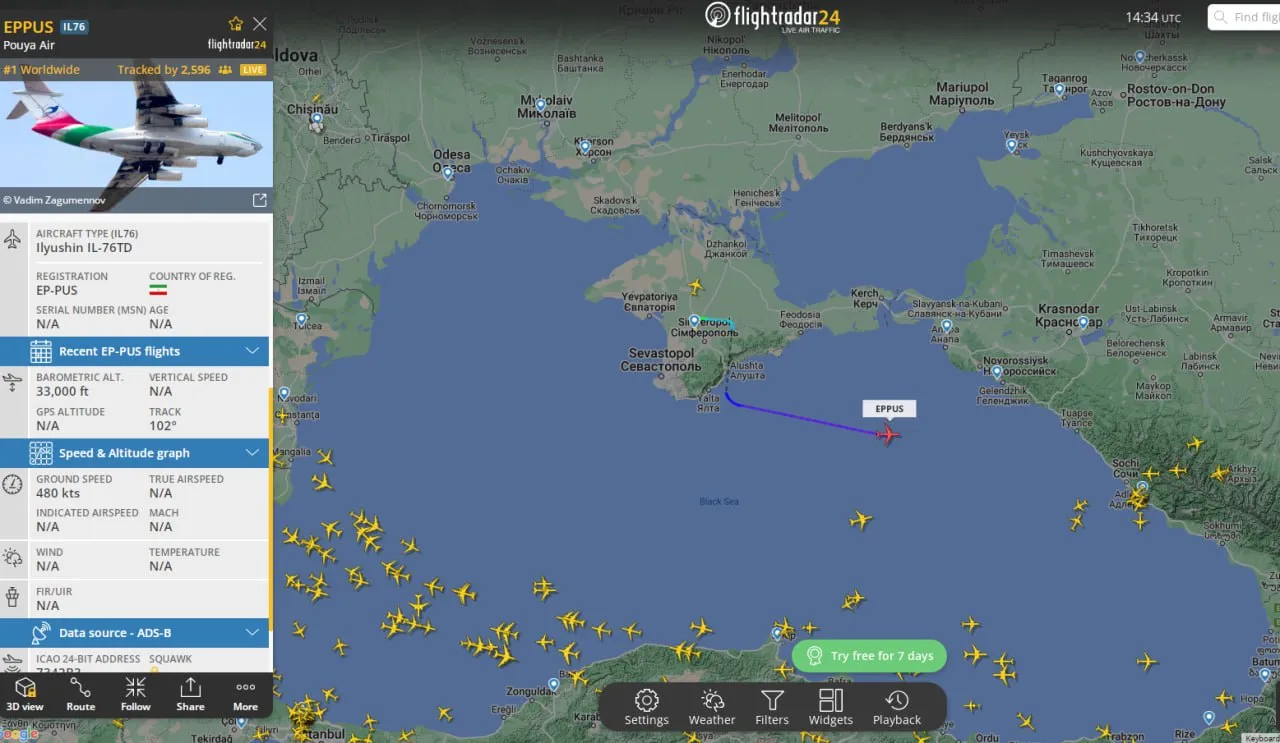Start Playback mode
Screen dimensions: 1280x743
[x=897, y=707]
